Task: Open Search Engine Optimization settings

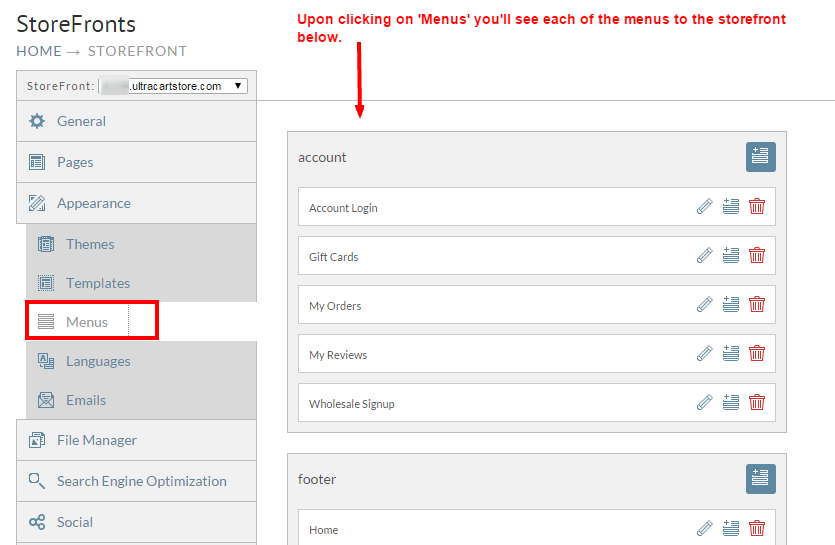Action: [136, 481]
